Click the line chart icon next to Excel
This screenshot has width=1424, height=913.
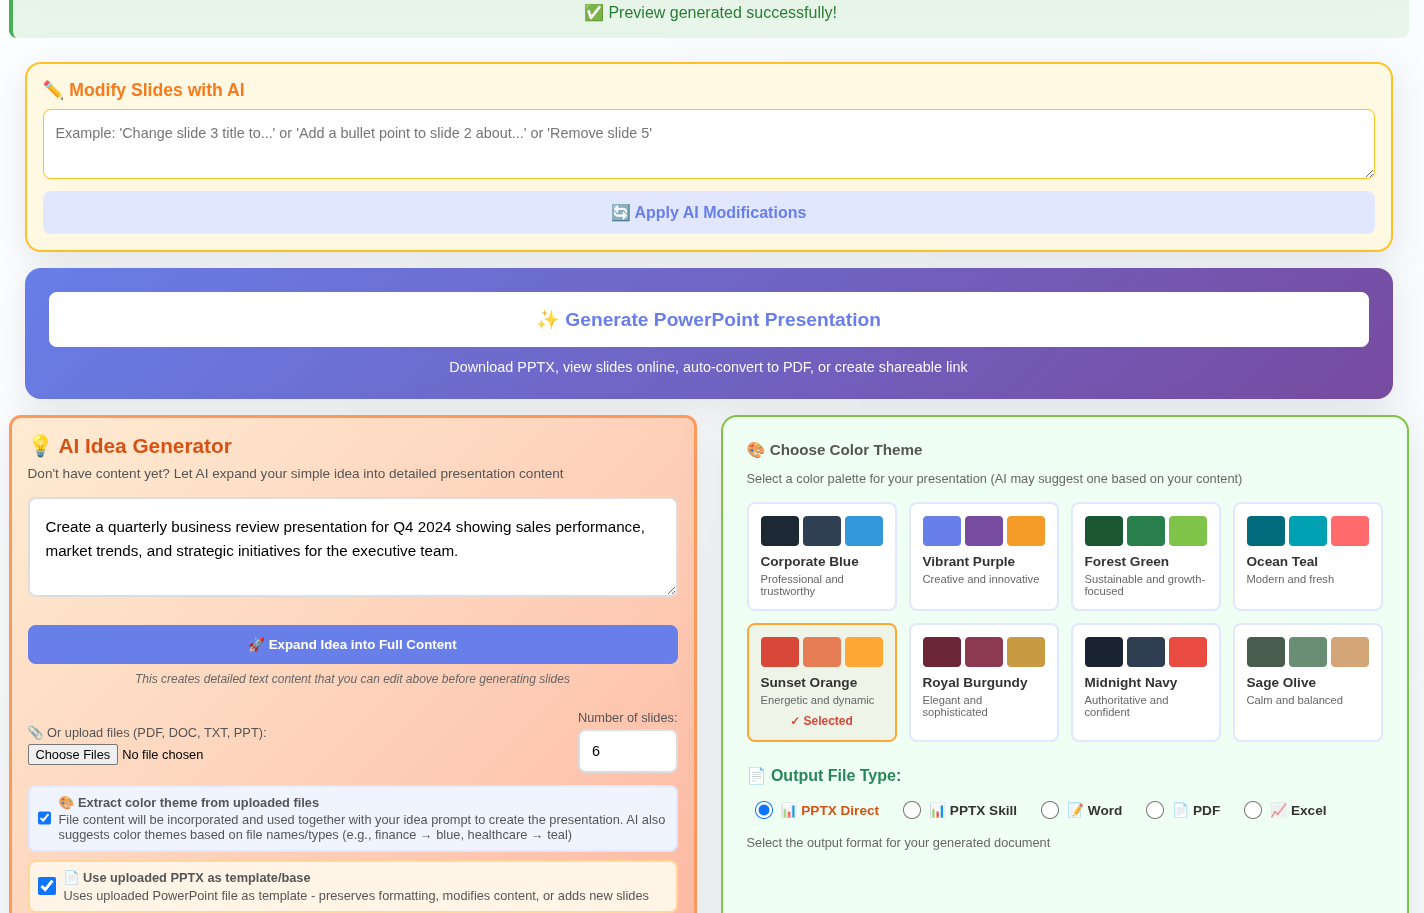pos(1278,810)
